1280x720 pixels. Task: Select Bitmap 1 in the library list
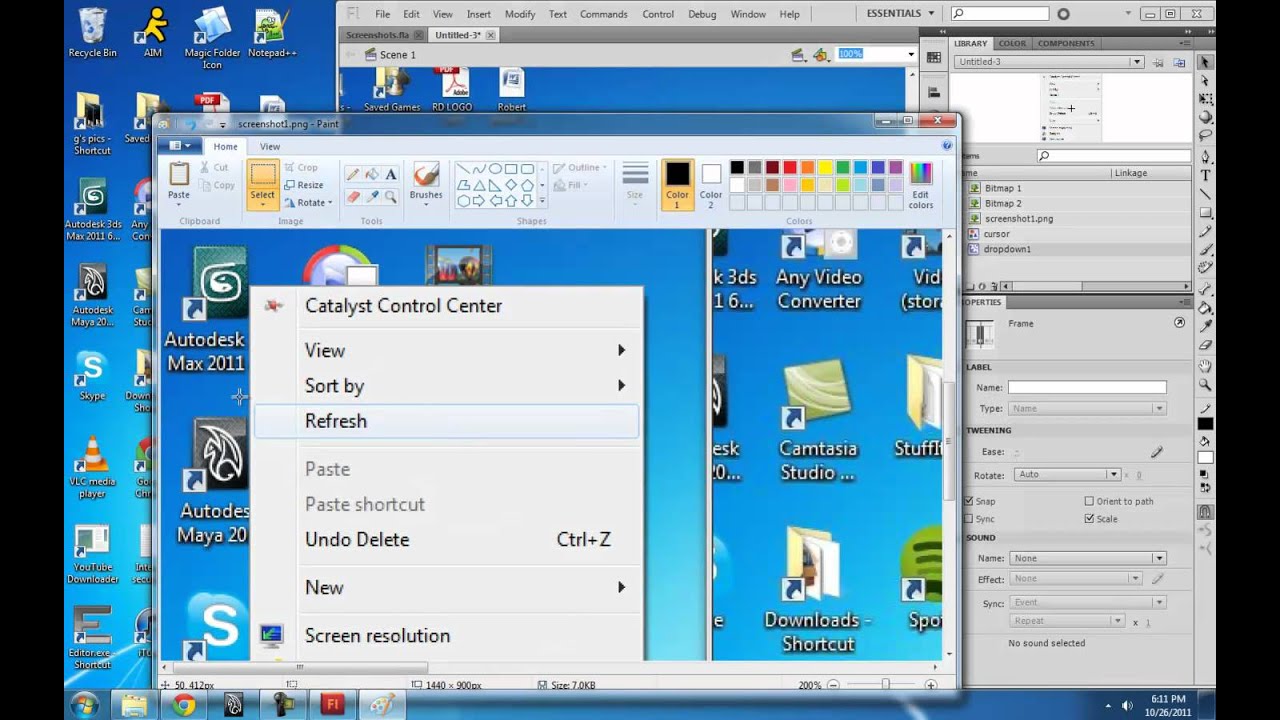(x=1002, y=188)
